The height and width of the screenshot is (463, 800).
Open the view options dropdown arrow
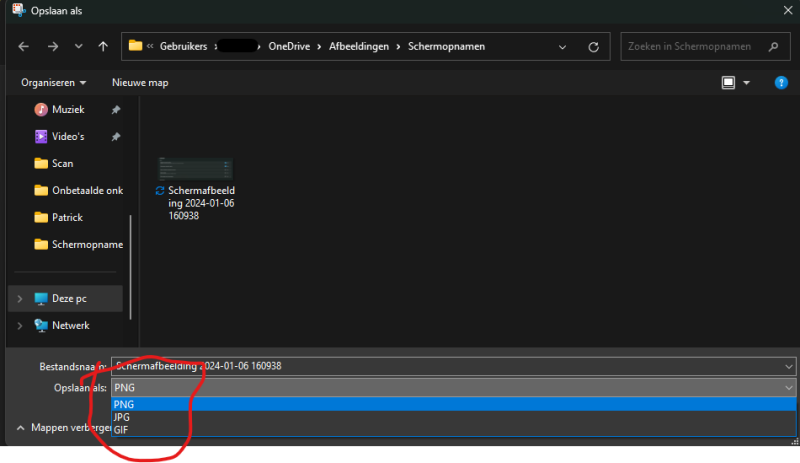(x=747, y=82)
